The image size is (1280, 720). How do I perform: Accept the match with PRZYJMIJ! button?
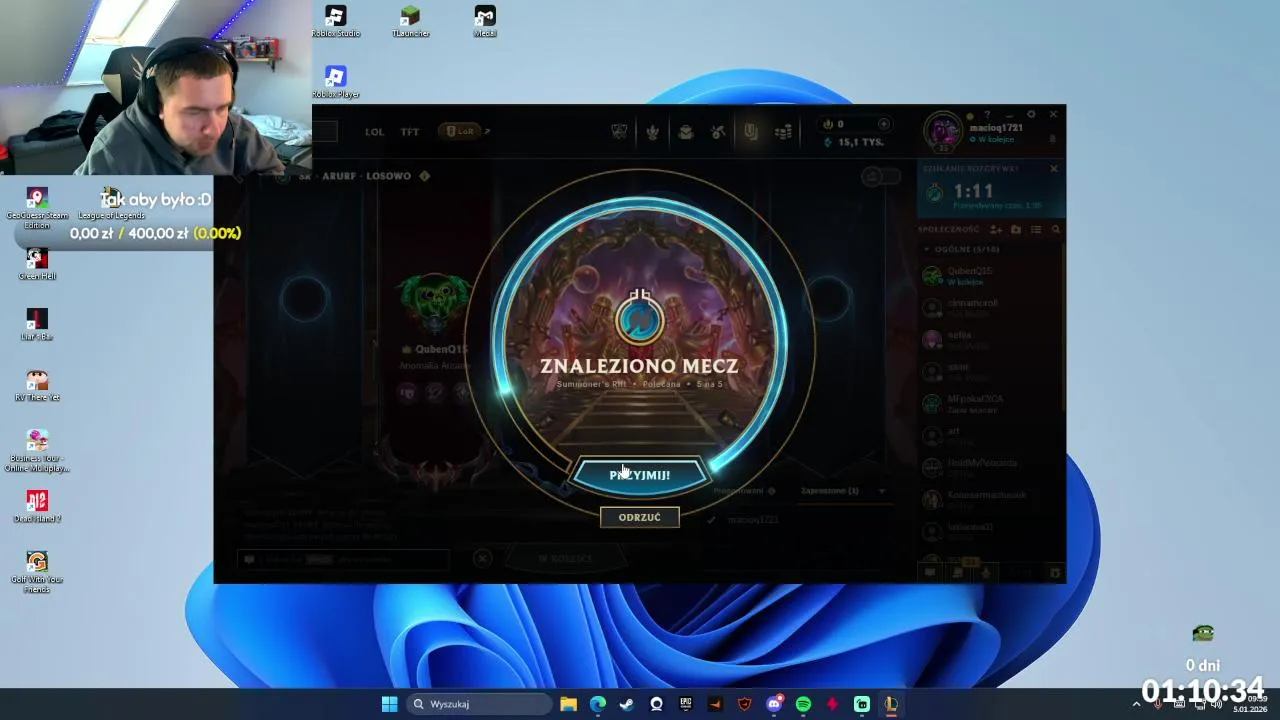640,475
